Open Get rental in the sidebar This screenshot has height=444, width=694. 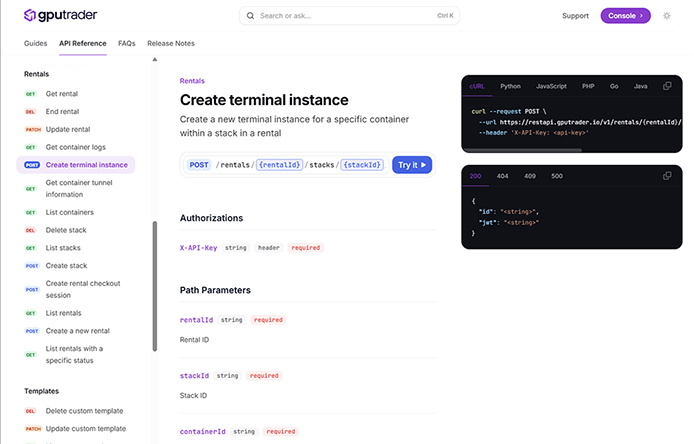pyautogui.click(x=62, y=94)
